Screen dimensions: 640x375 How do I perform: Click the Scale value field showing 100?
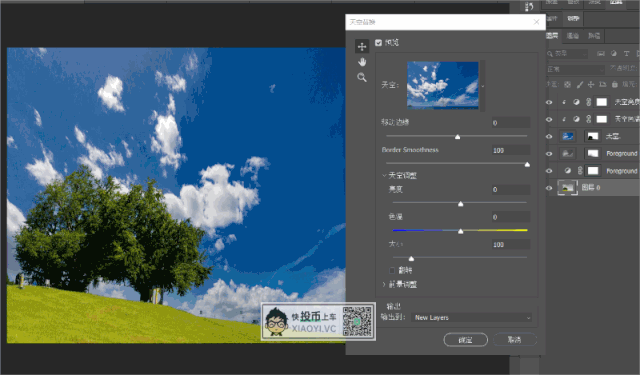point(511,244)
